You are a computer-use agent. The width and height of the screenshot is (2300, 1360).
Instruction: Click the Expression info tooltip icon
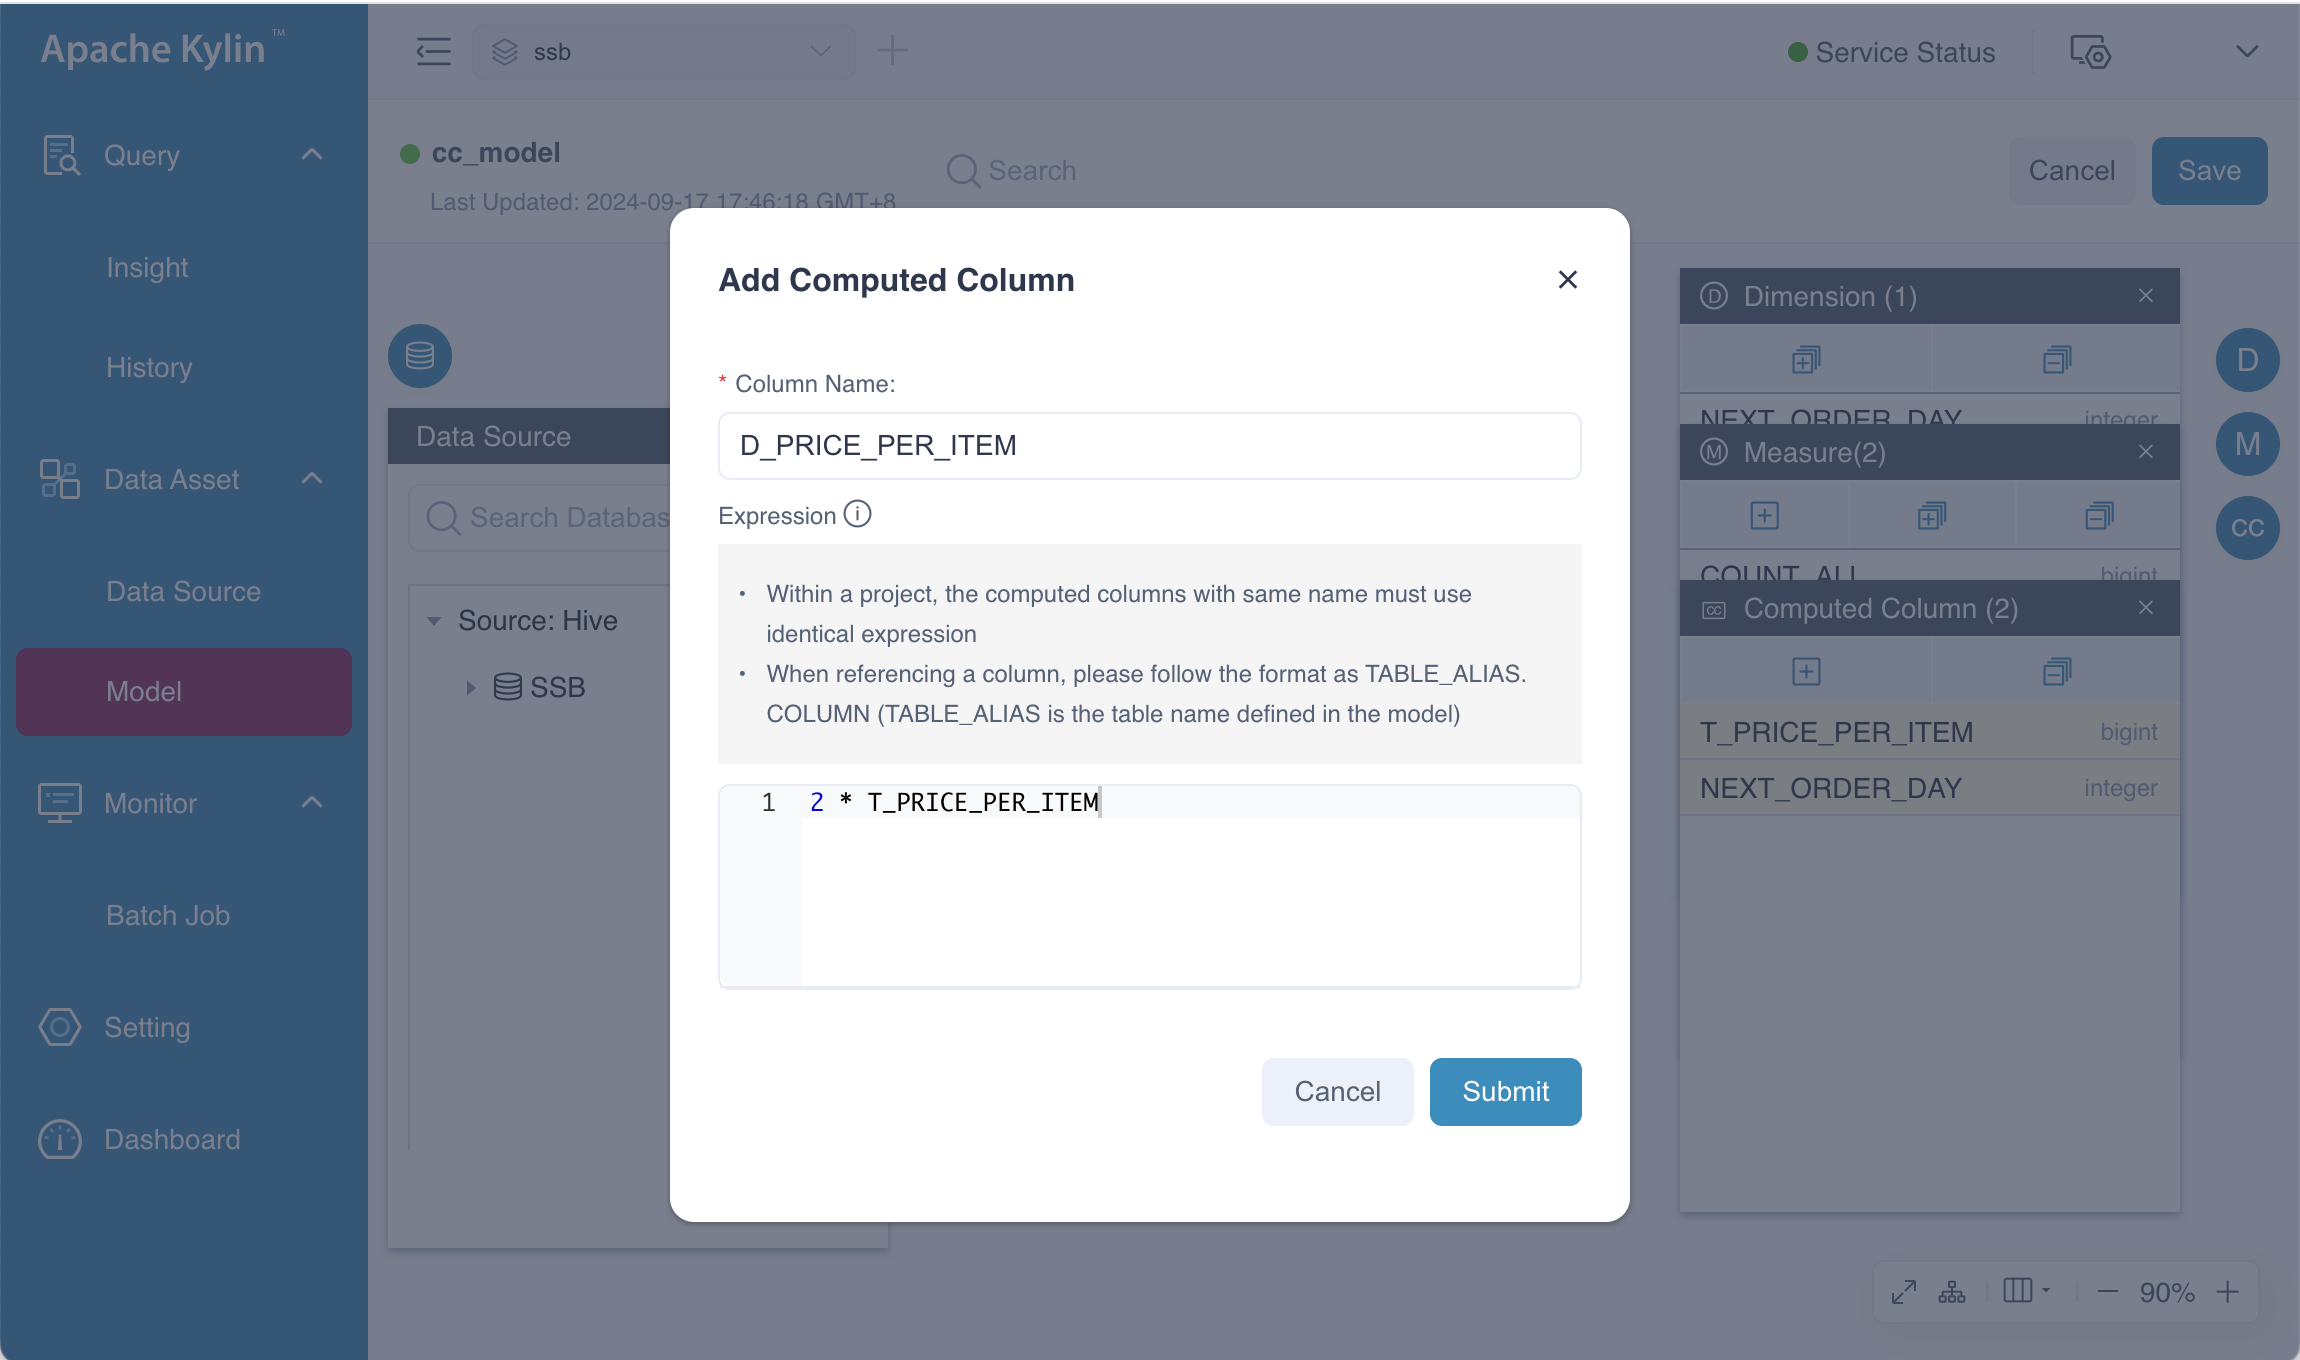(x=855, y=515)
